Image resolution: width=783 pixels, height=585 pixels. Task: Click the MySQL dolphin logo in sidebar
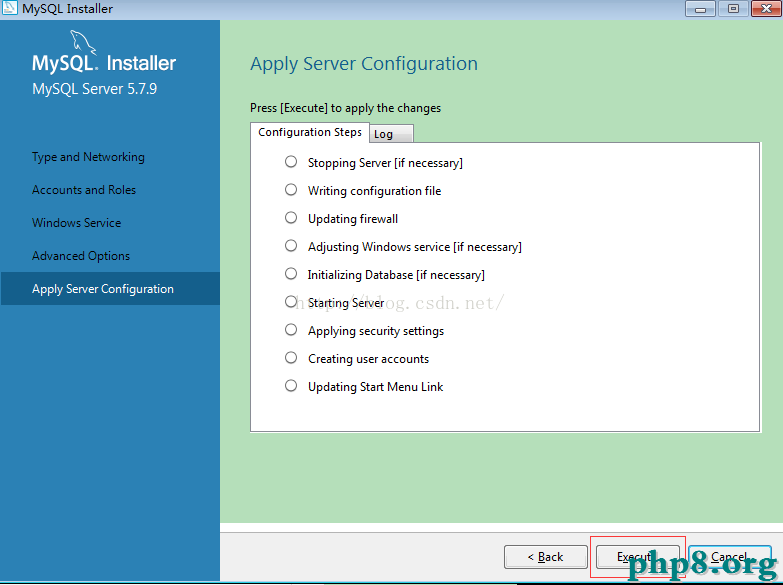click(x=83, y=42)
